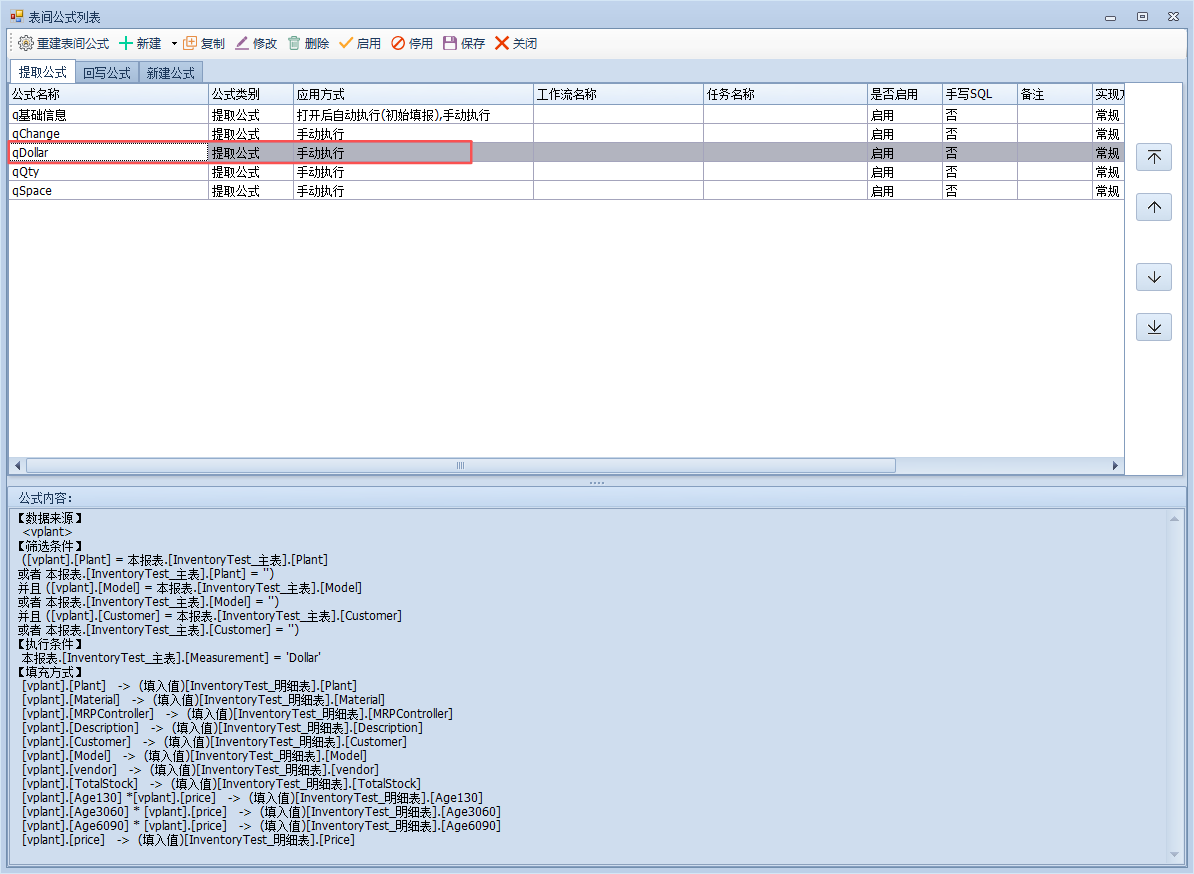The width and height of the screenshot is (1194, 874).
Task: Move formula to bottom with arrow button
Action: 1154,327
